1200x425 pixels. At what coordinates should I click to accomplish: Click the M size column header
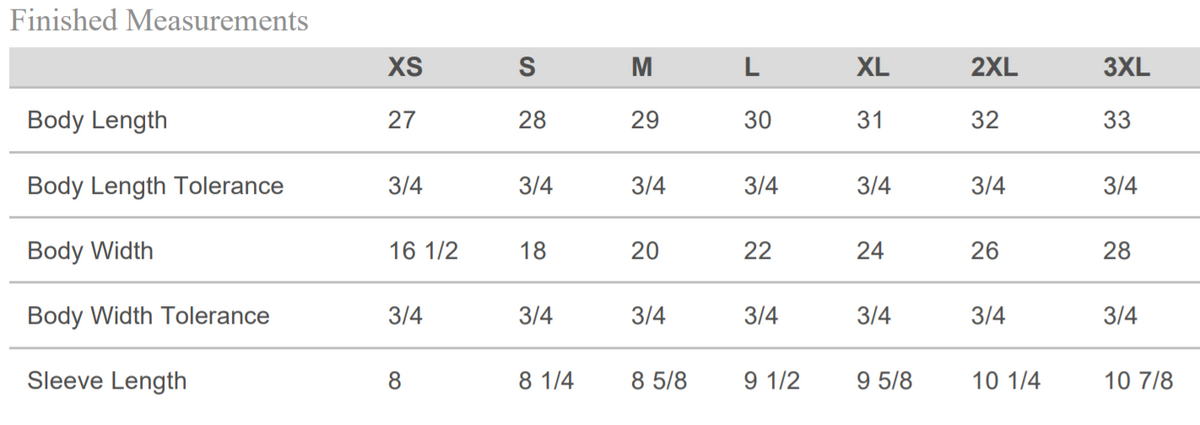[x=642, y=68]
